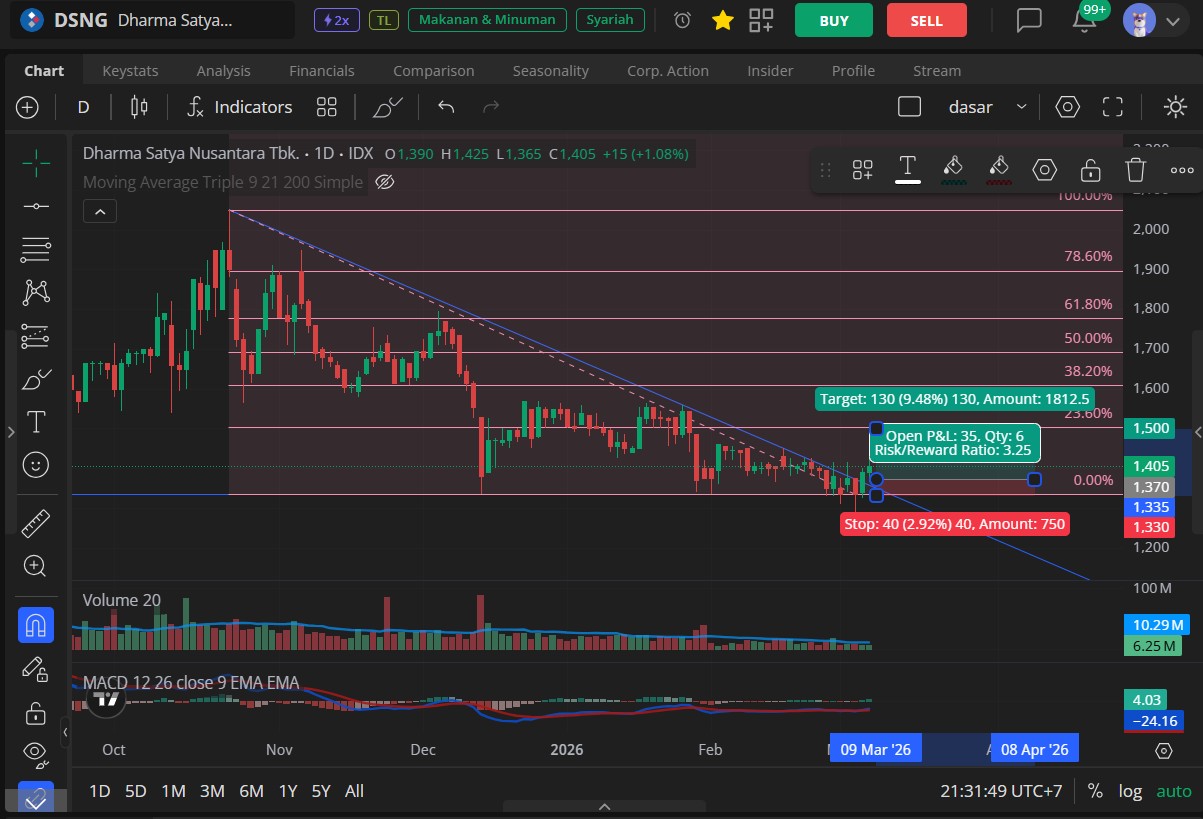Change drawing text color T icon
The image size is (1203, 819).
(908, 168)
